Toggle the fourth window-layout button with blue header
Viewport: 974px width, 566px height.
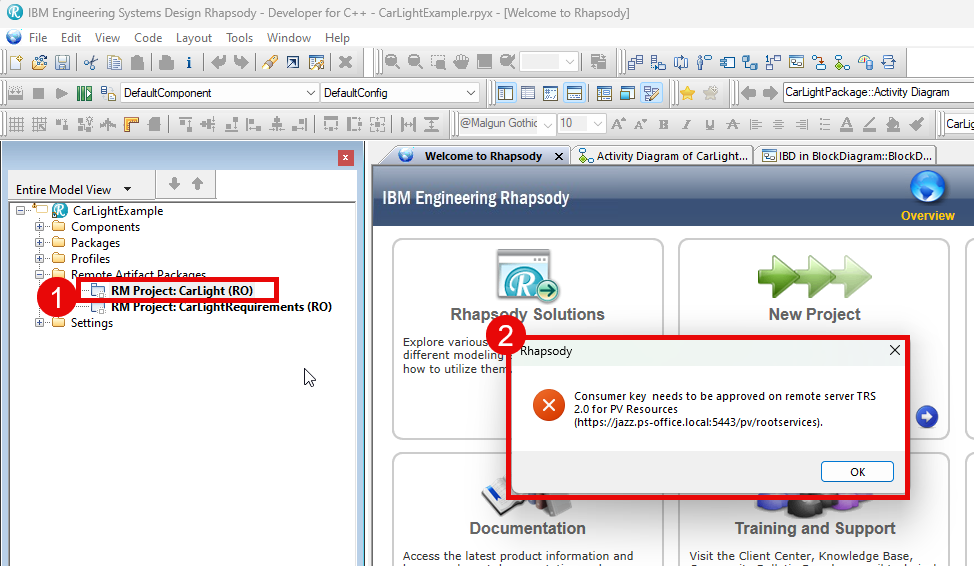point(574,93)
